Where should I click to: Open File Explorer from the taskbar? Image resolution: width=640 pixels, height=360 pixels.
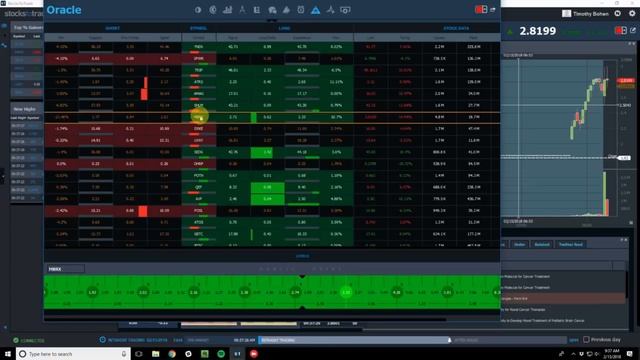(x=156, y=353)
